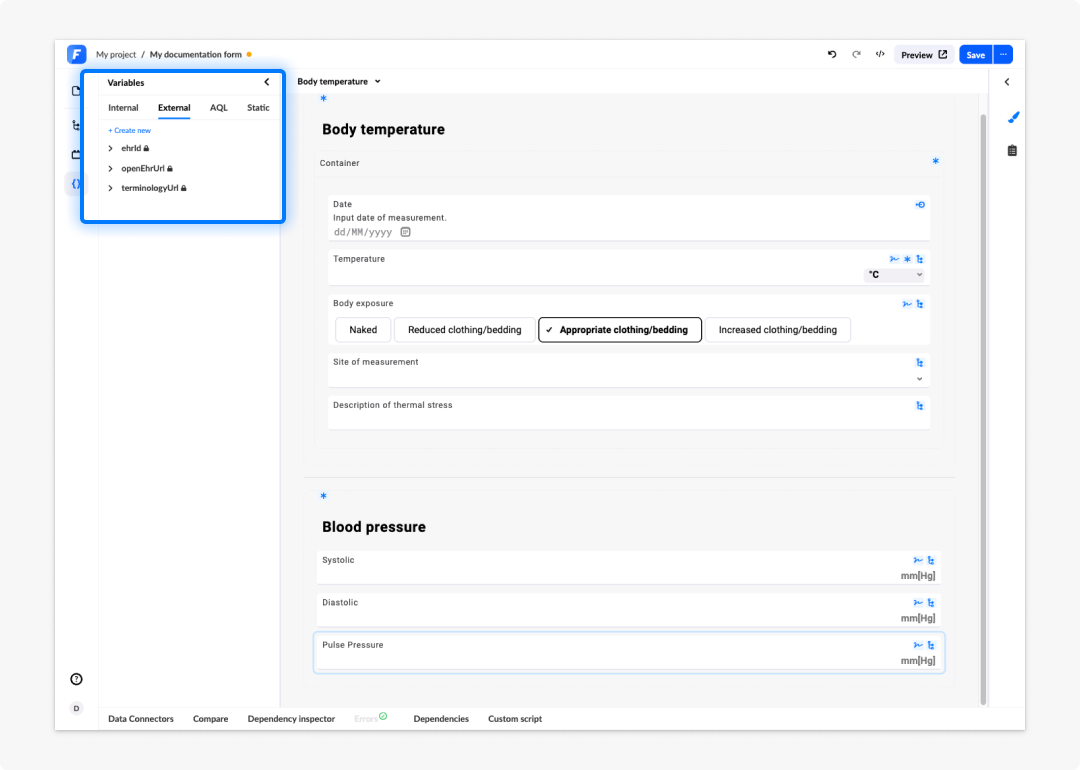Switch to the AQL variables tab
The height and width of the screenshot is (770, 1080).
coord(218,107)
